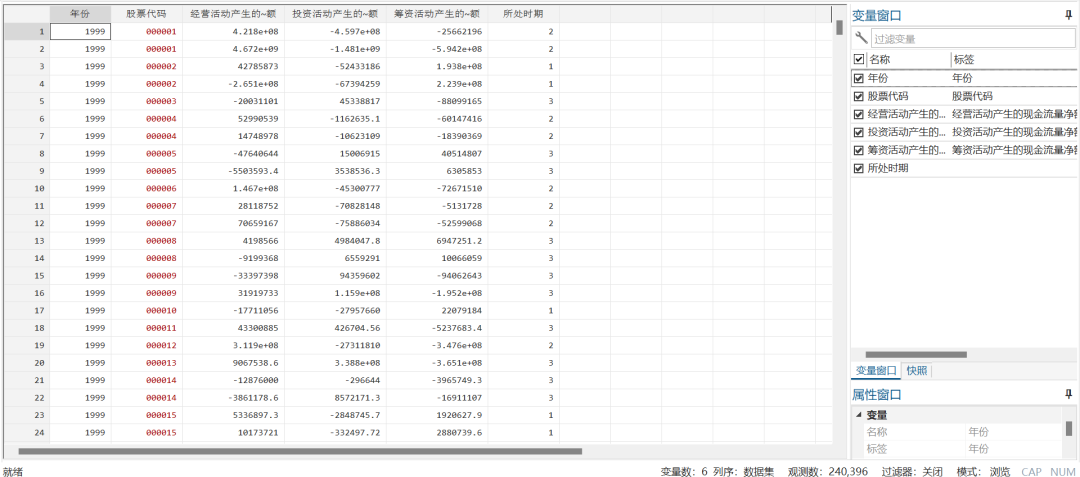
Task: Click the cell with value 8572171.3
Action: [335, 398]
